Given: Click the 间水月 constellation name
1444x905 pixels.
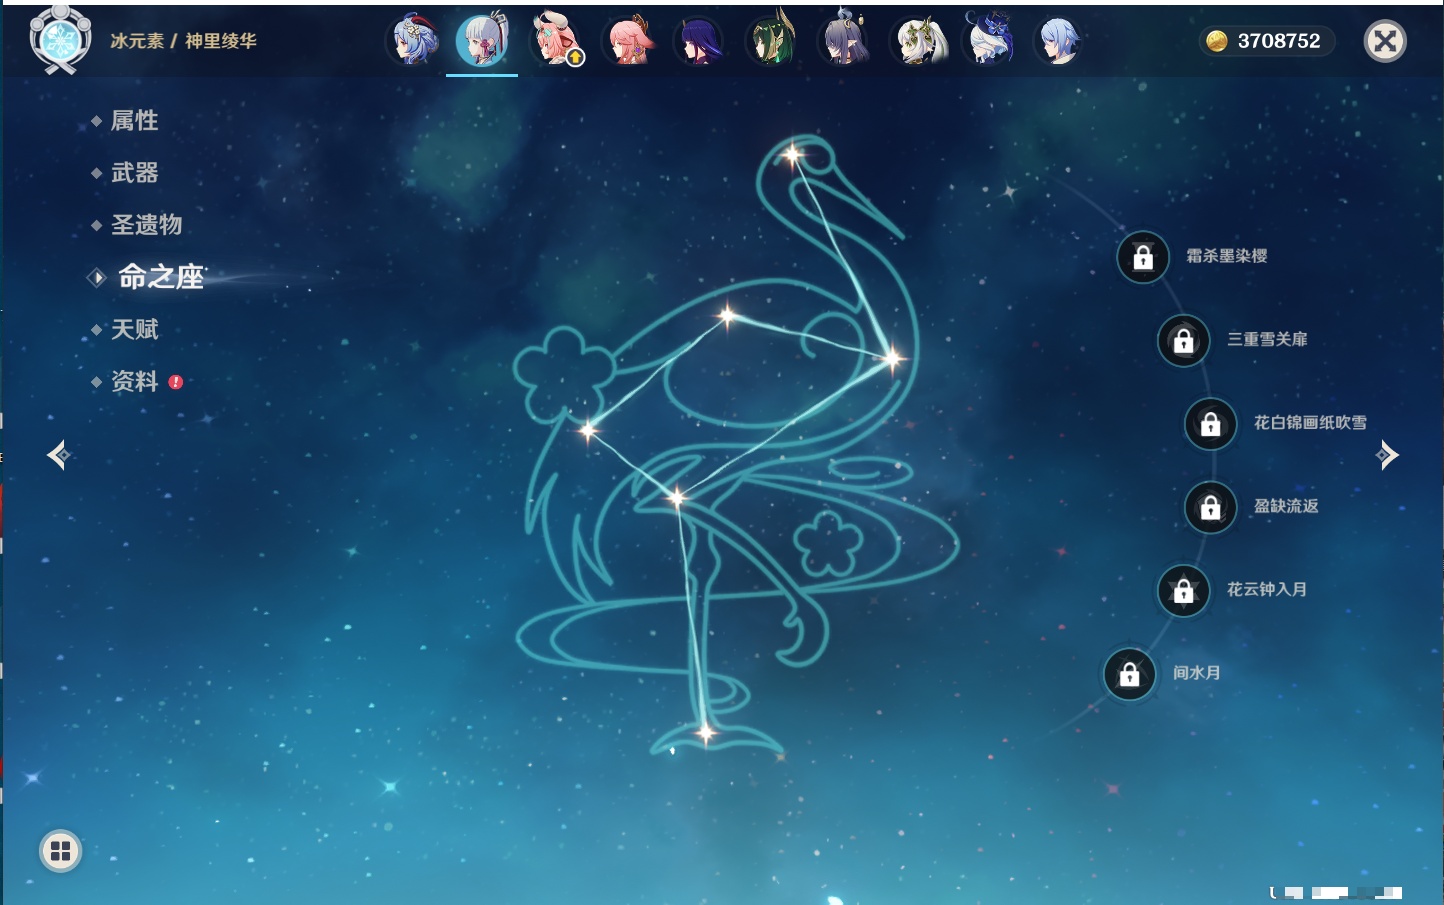Looking at the screenshot, I should coord(1196,673).
